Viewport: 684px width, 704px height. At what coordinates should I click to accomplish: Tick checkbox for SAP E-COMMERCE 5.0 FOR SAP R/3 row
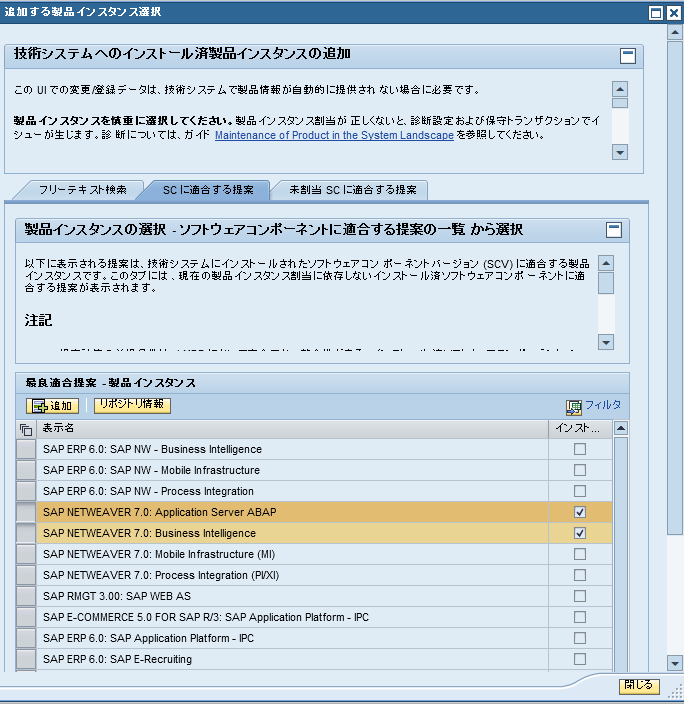[x=580, y=617]
